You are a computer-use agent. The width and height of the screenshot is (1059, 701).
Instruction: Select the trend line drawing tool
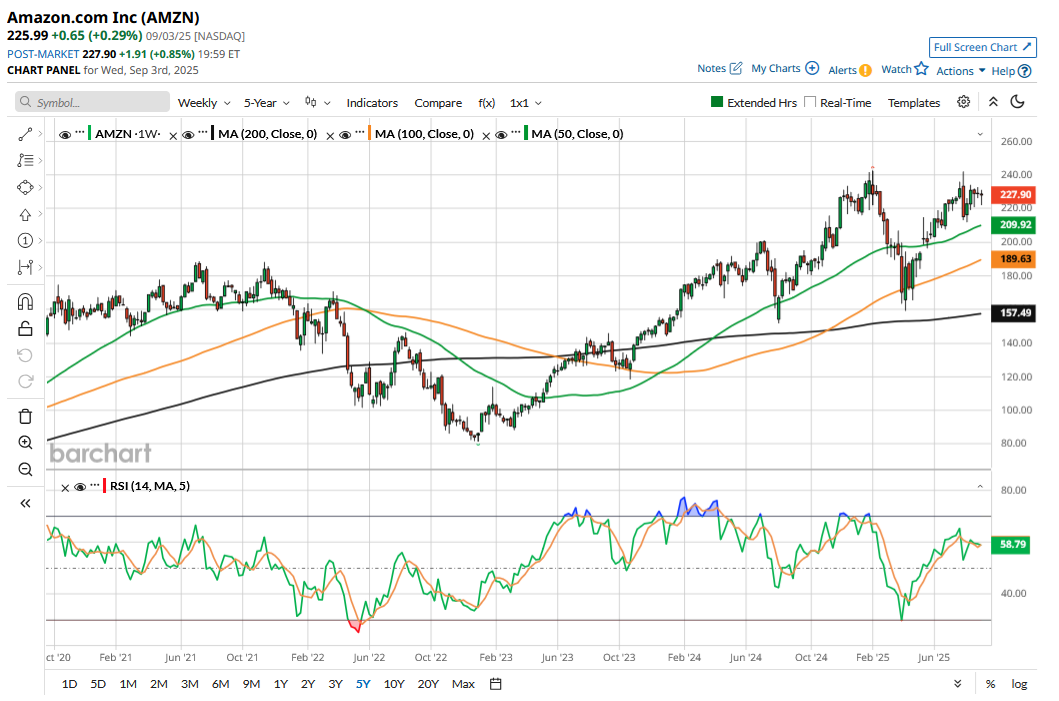25,134
